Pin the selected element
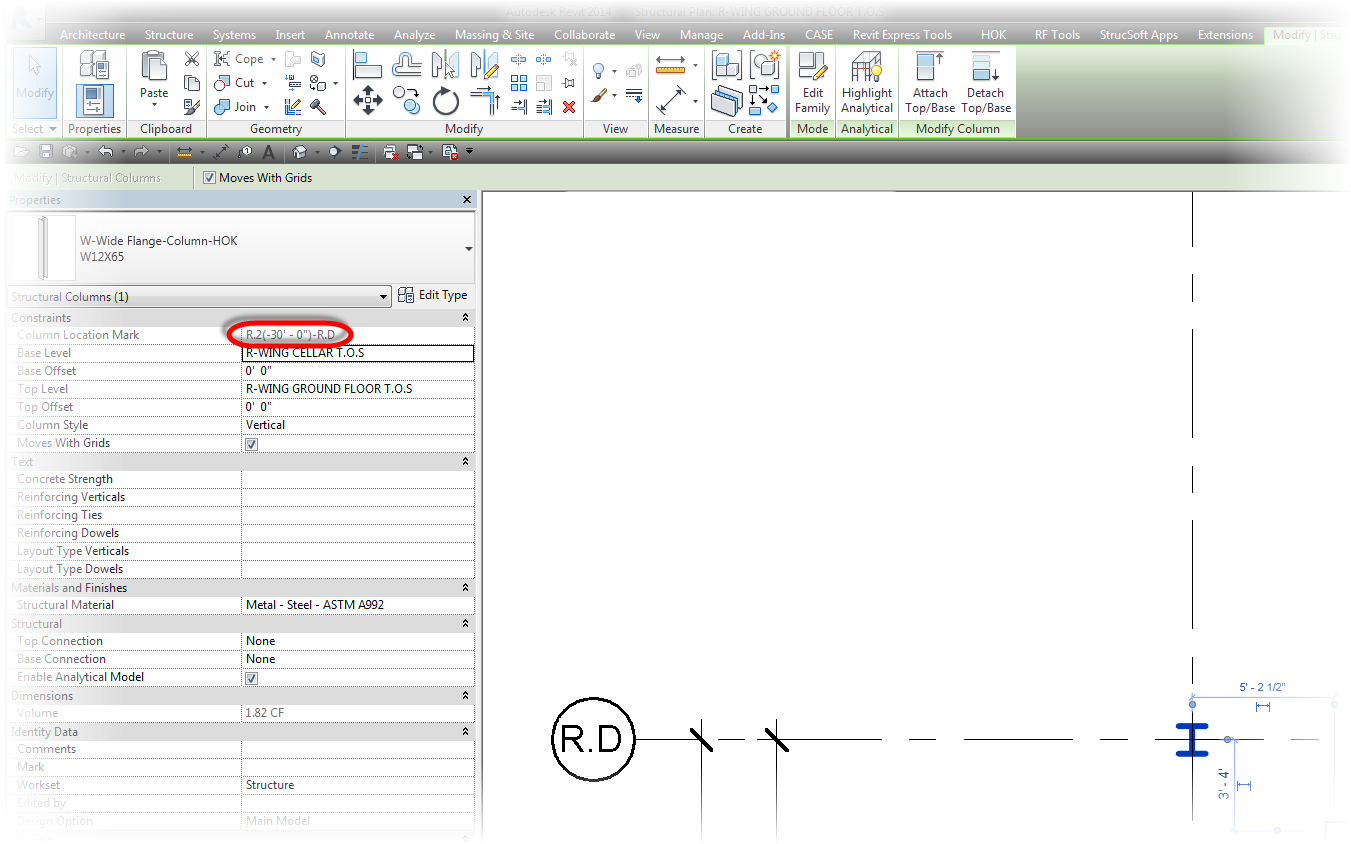This screenshot has height=844, width=1351. coord(569,83)
